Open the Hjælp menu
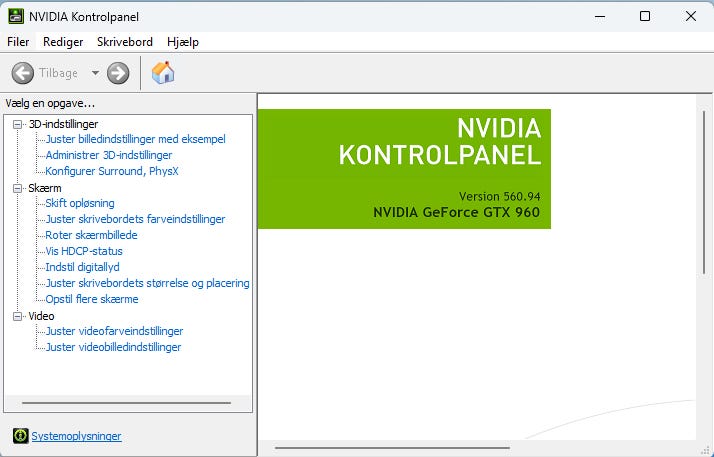This screenshot has height=457, width=714. click(183, 42)
